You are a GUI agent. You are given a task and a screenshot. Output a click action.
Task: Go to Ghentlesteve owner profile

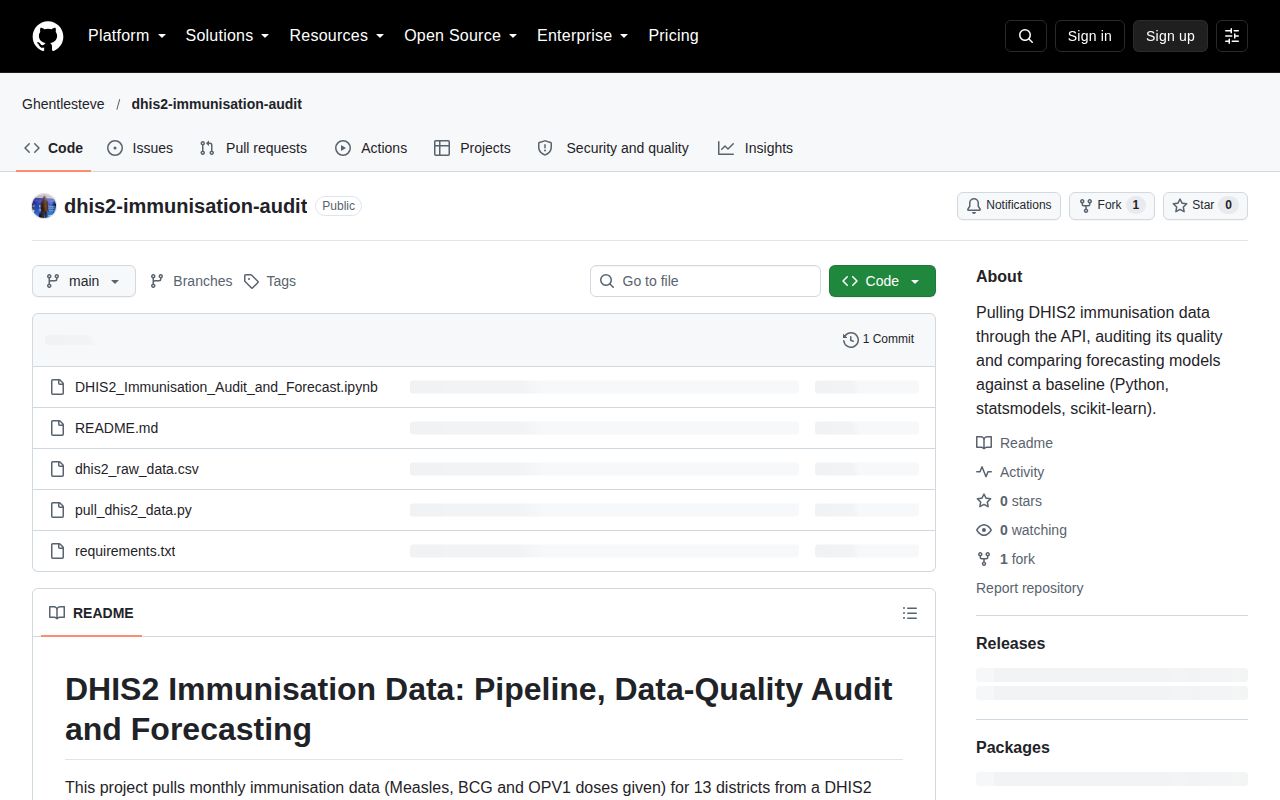click(x=63, y=104)
